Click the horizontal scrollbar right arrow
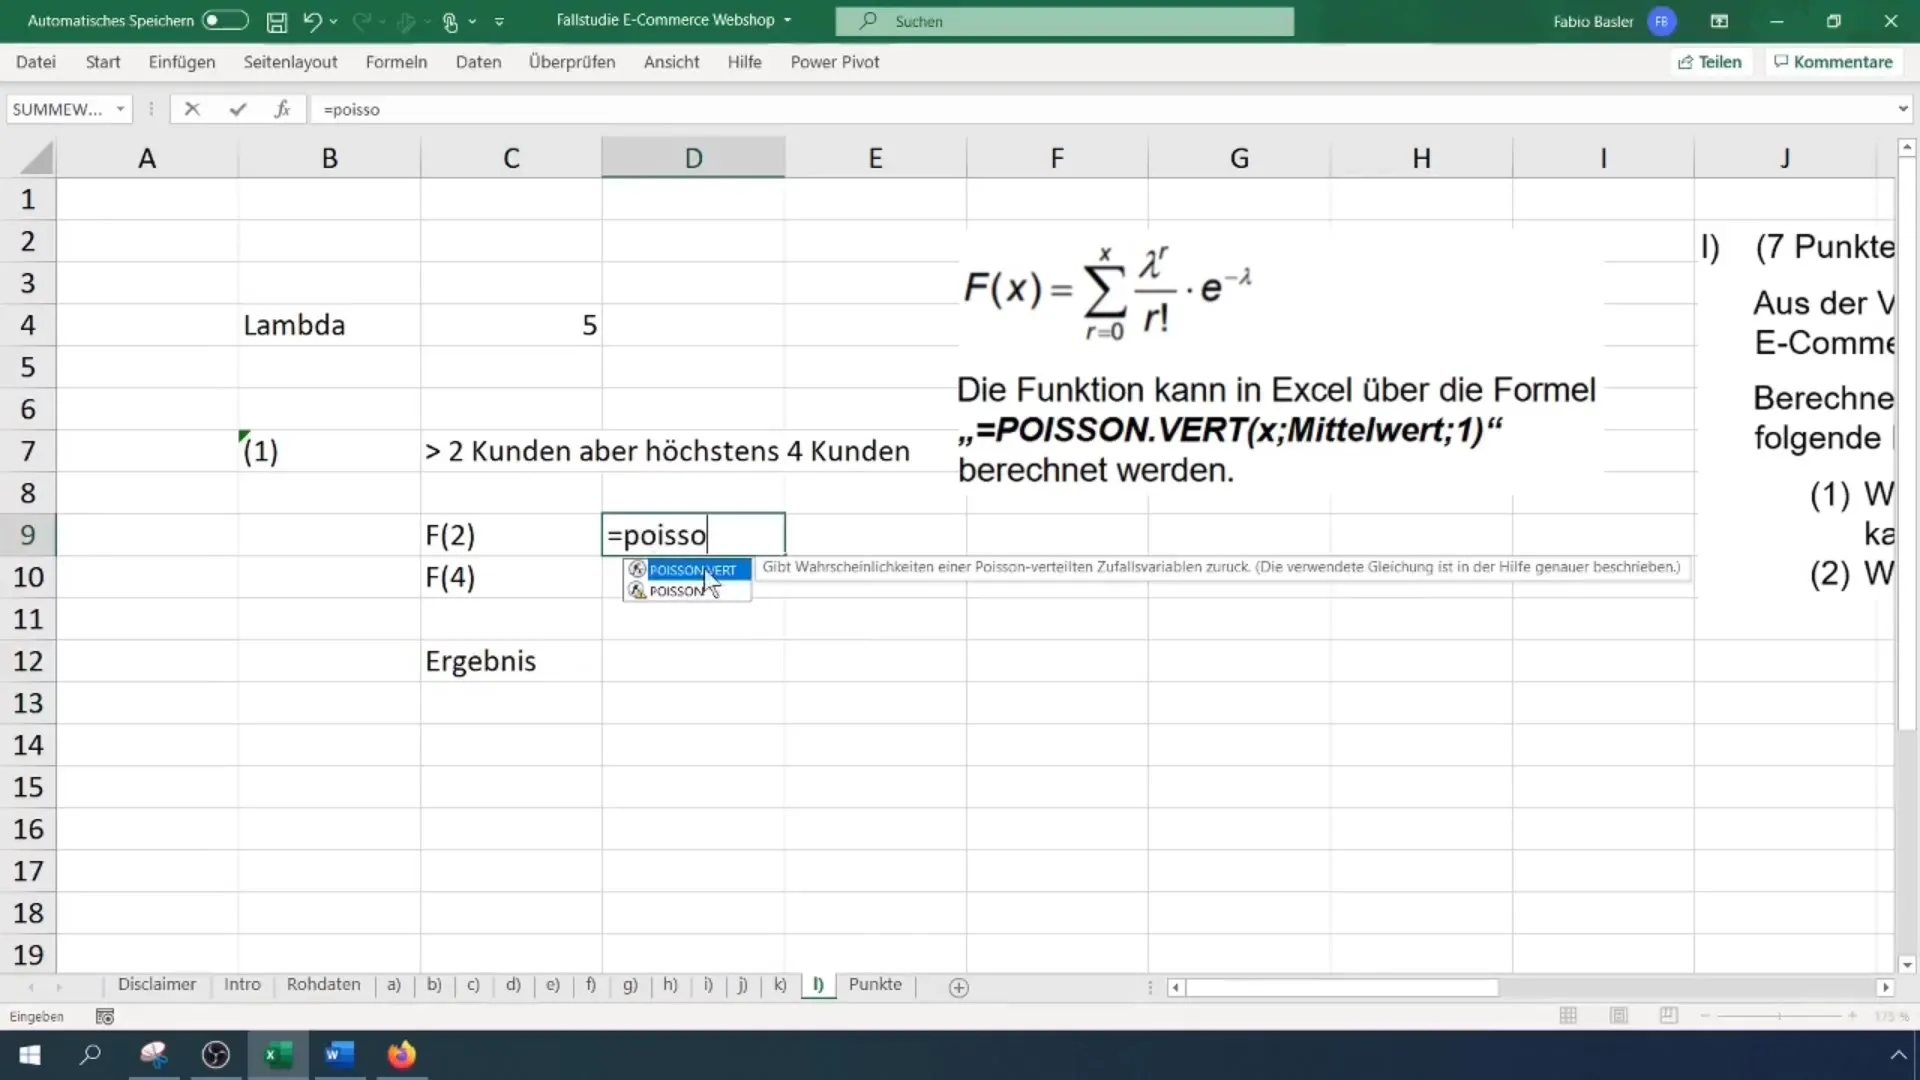This screenshot has height=1080, width=1920. click(x=1885, y=988)
